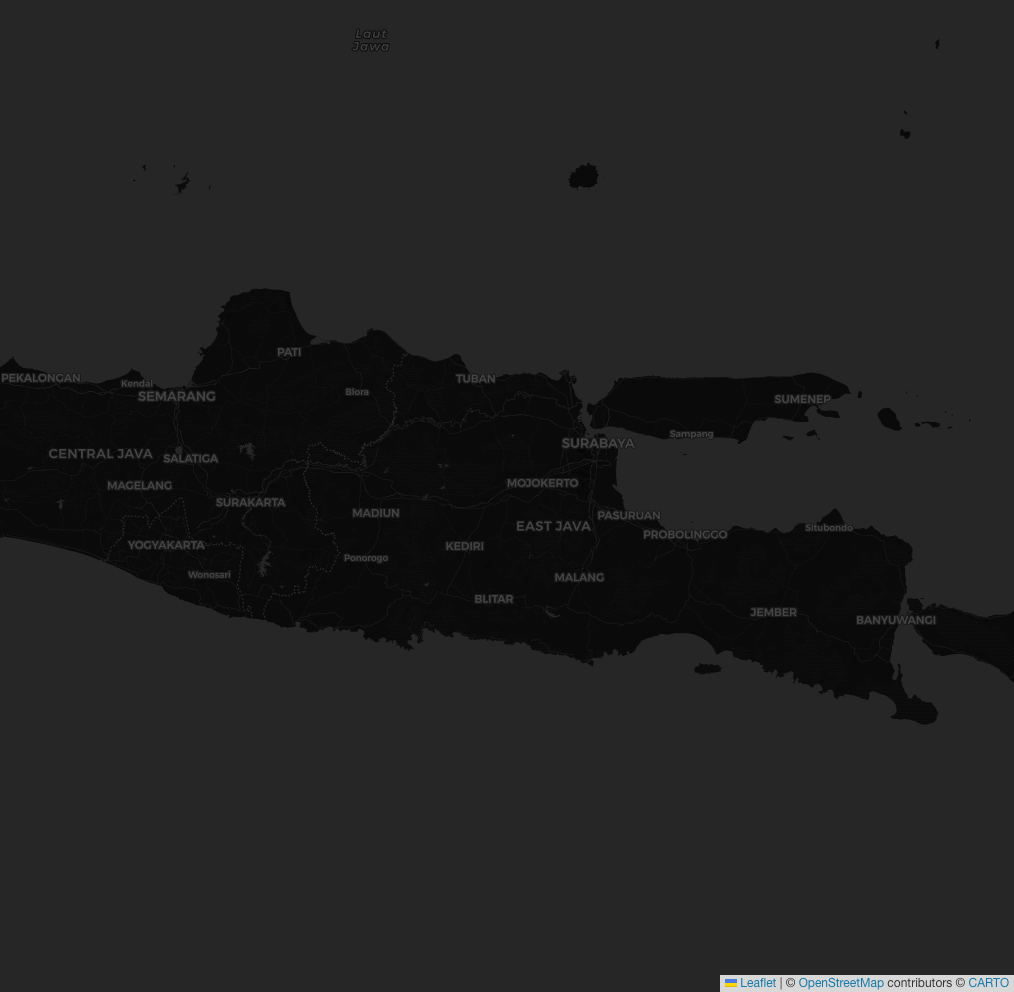Viewport: 1014px width, 992px height.
Task: Click the Surakarta city label
Action: click(250, 502)
